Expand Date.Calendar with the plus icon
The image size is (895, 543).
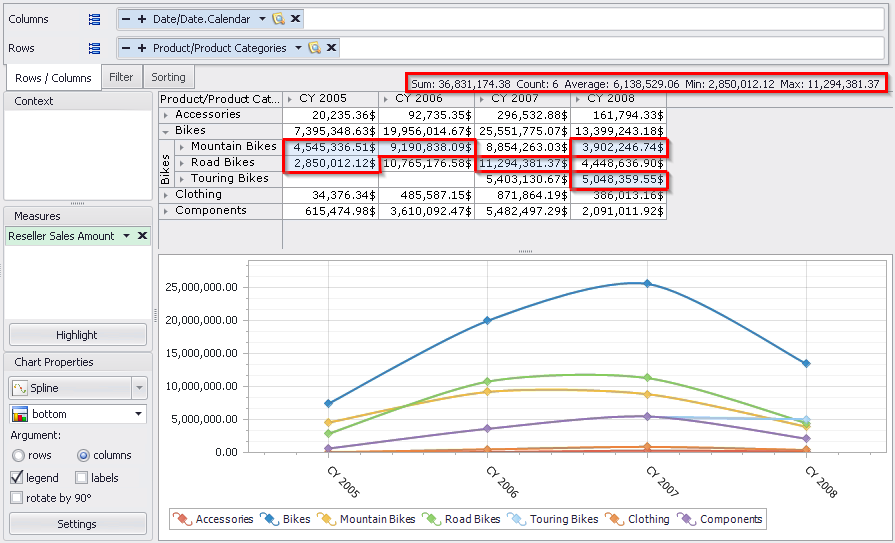[142, 19]
